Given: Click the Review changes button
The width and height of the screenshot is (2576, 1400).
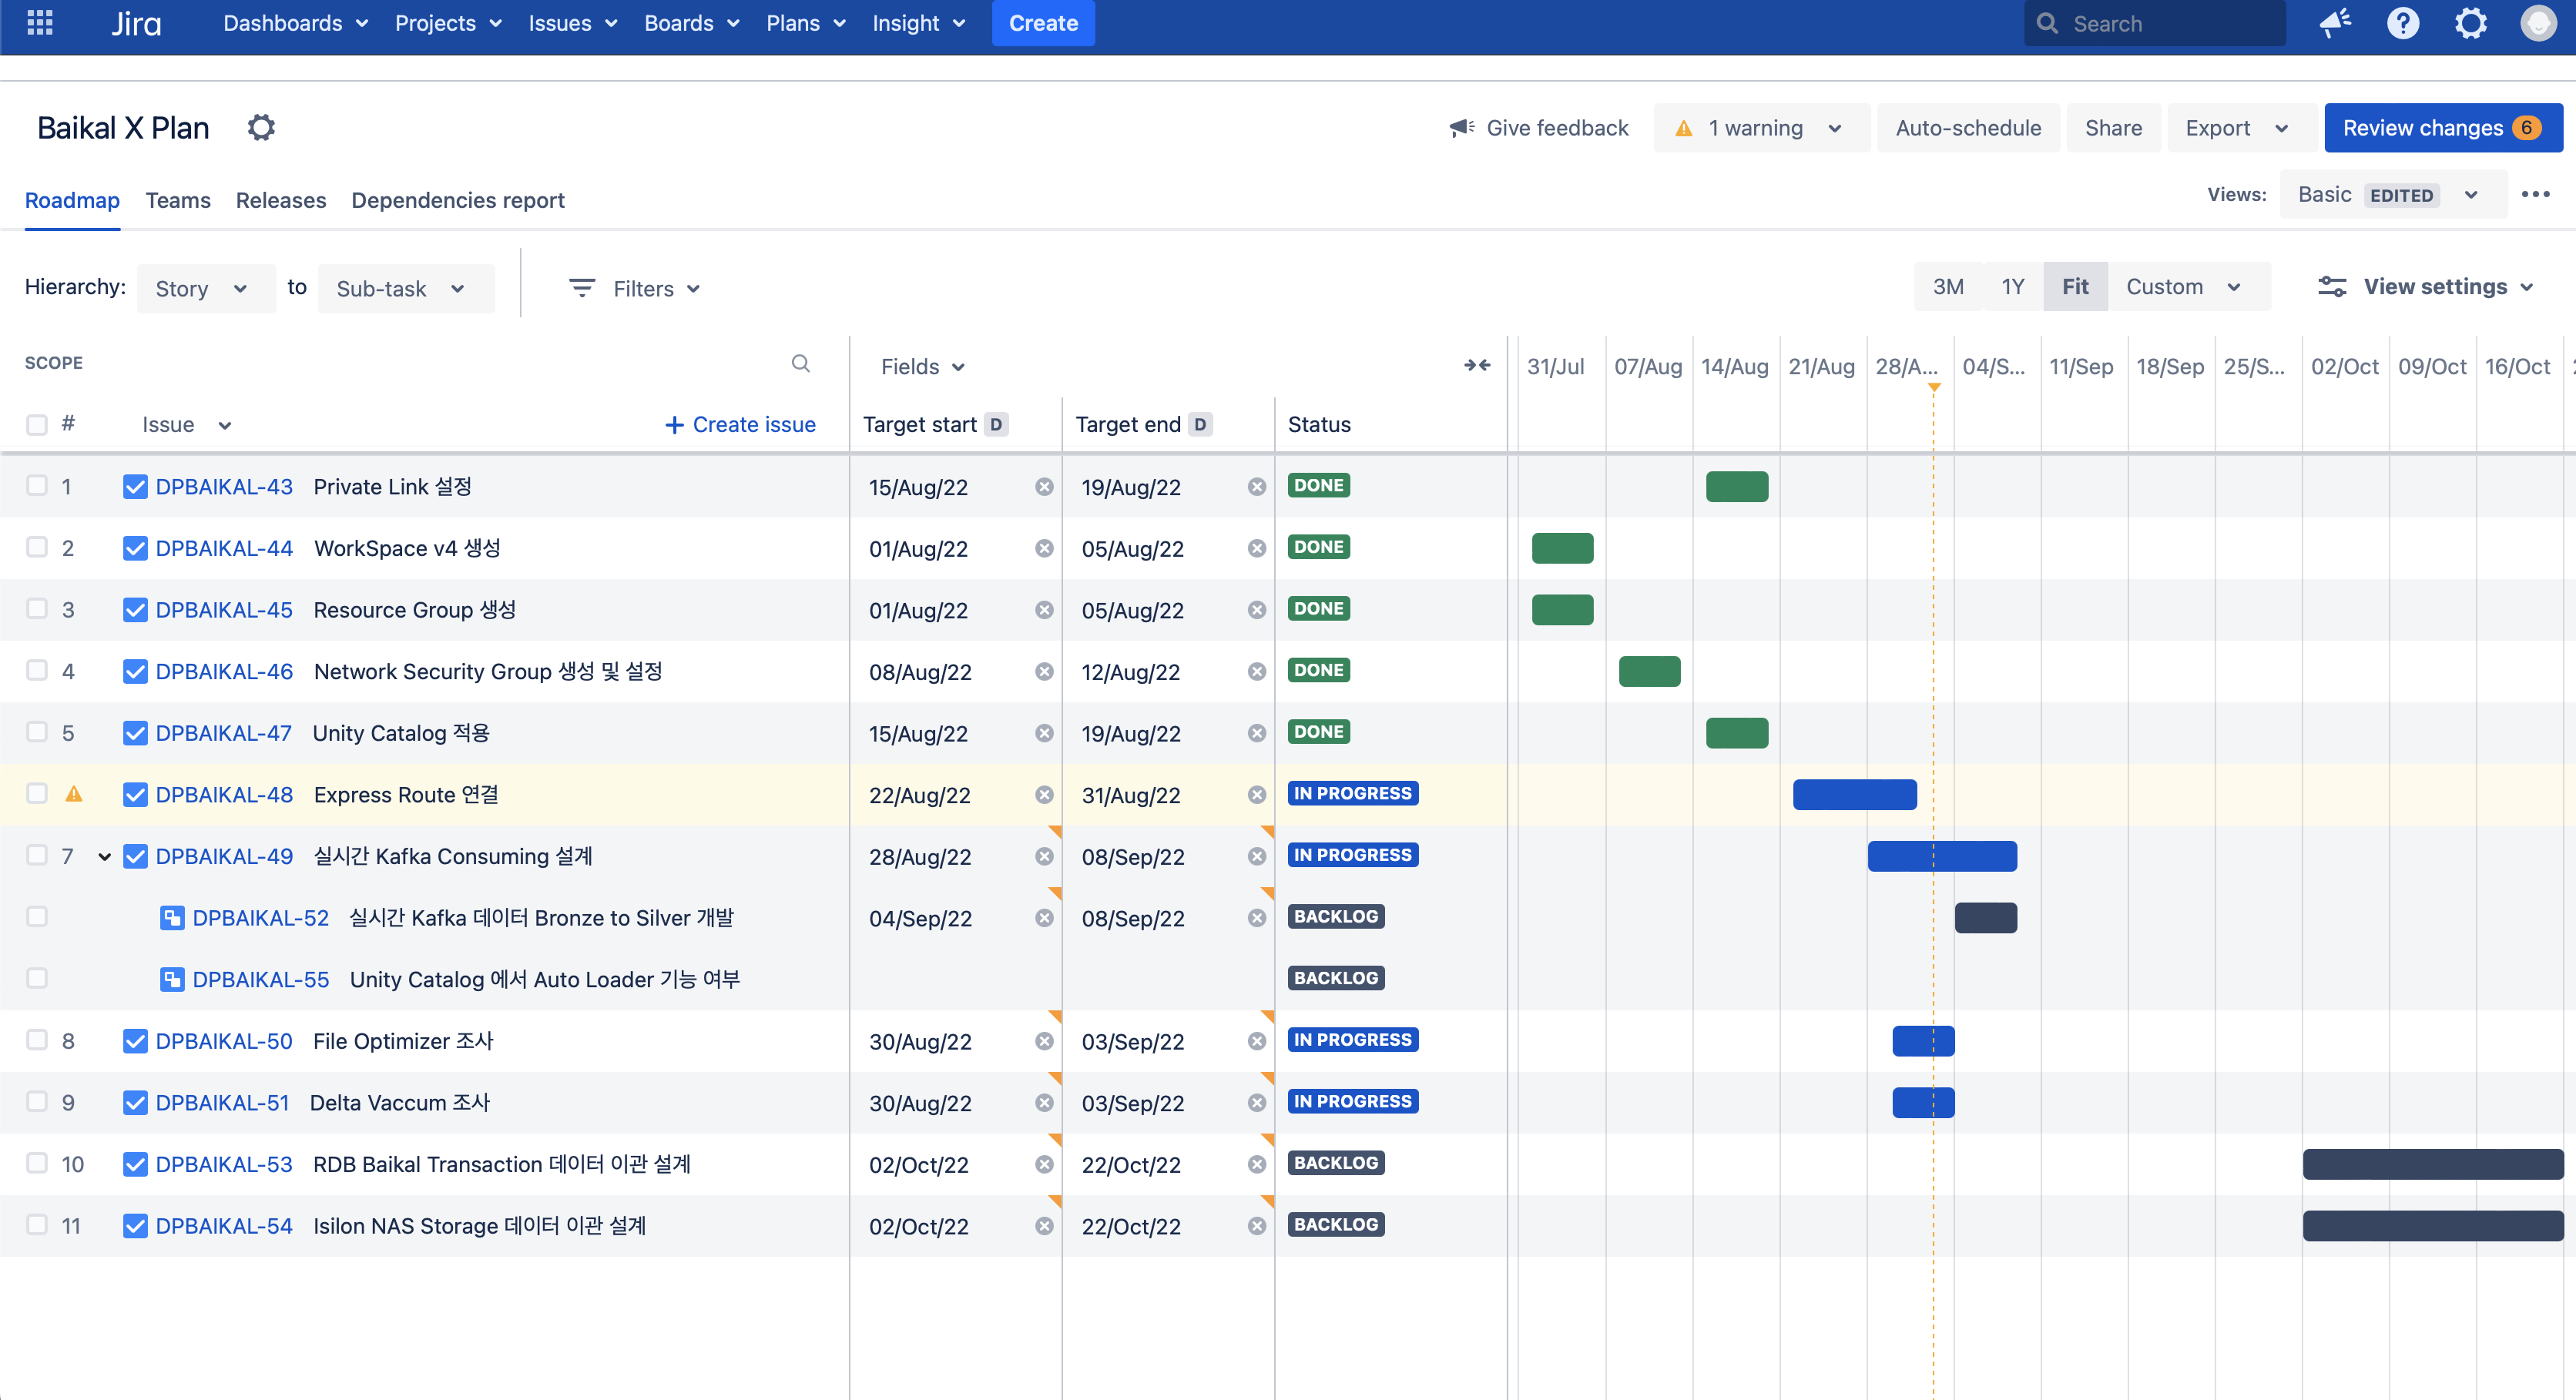Looking at the screenshot, I should click(x=2441, y=128).
